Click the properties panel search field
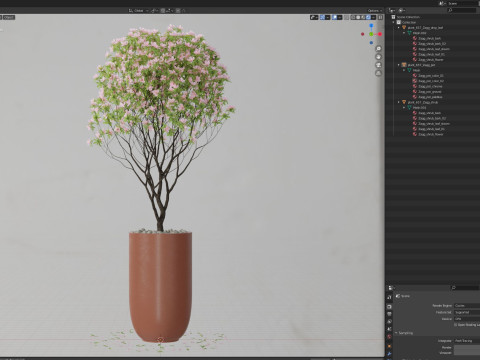Screen dimensions: 480x360 click(x=465, y=288)
